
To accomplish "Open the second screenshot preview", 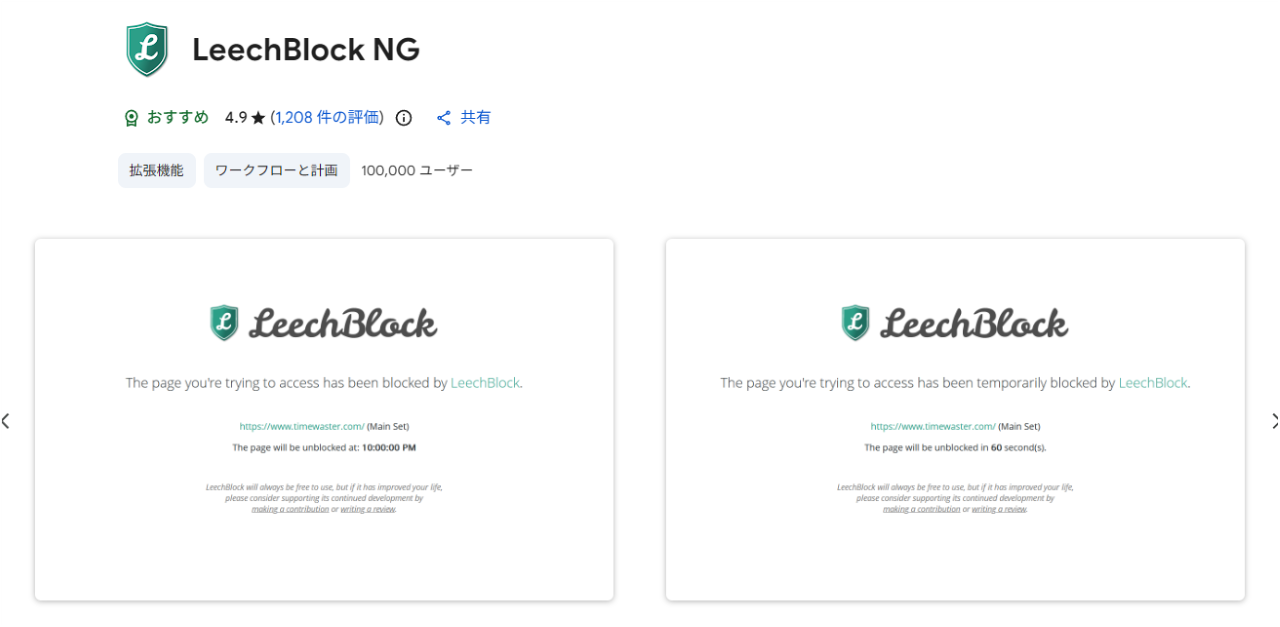I will coord(954,418).
